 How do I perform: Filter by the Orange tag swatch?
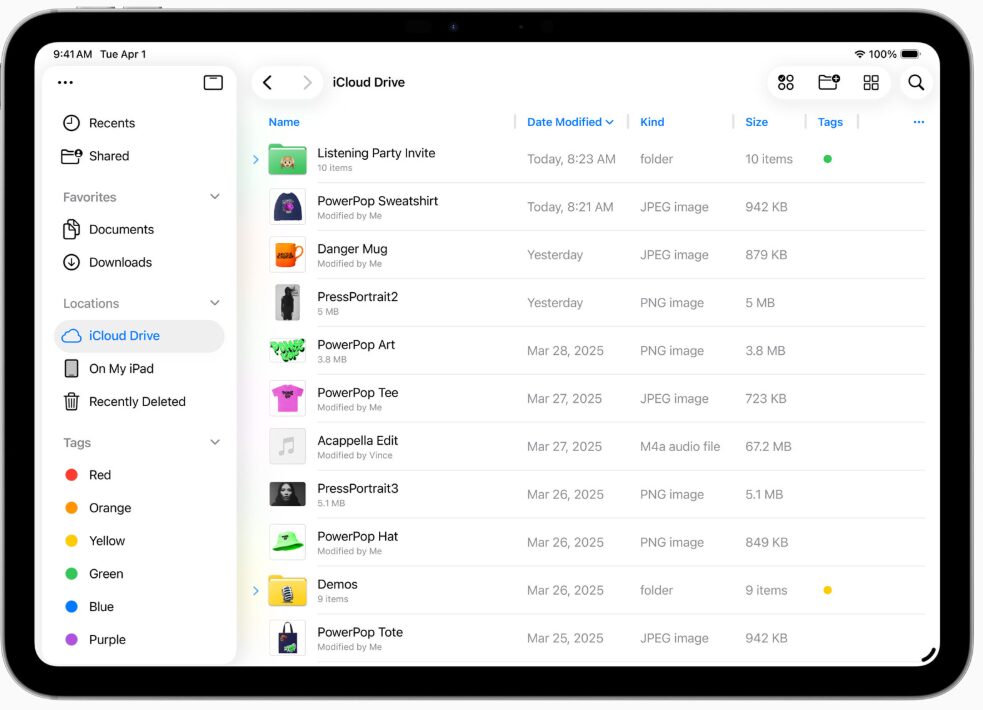[71, 508]
